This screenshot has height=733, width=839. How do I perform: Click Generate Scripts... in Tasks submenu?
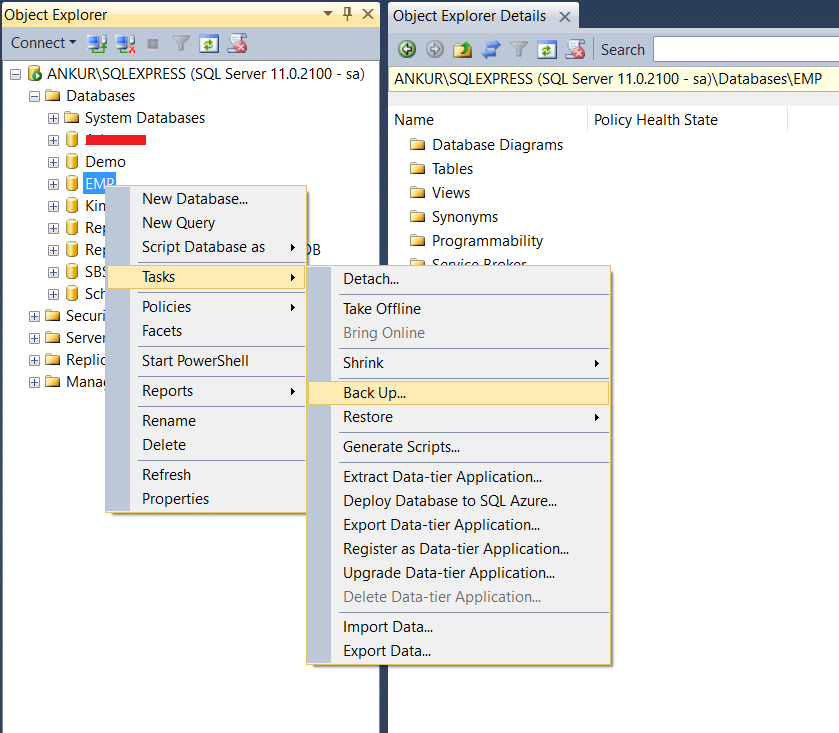coord(459,447)
